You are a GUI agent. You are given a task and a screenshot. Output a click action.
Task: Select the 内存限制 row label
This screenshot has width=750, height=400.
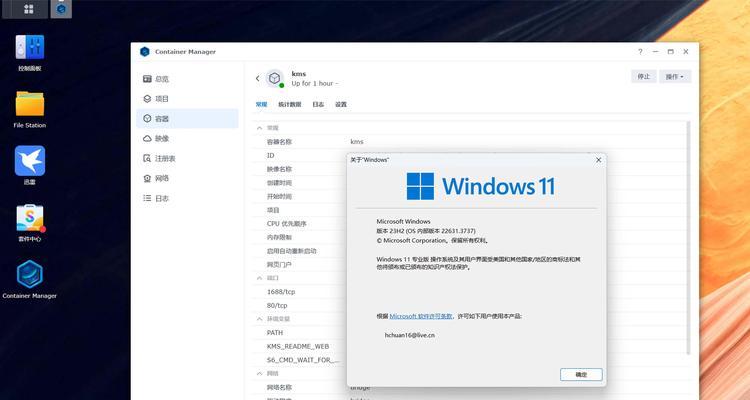coord(279,237)
